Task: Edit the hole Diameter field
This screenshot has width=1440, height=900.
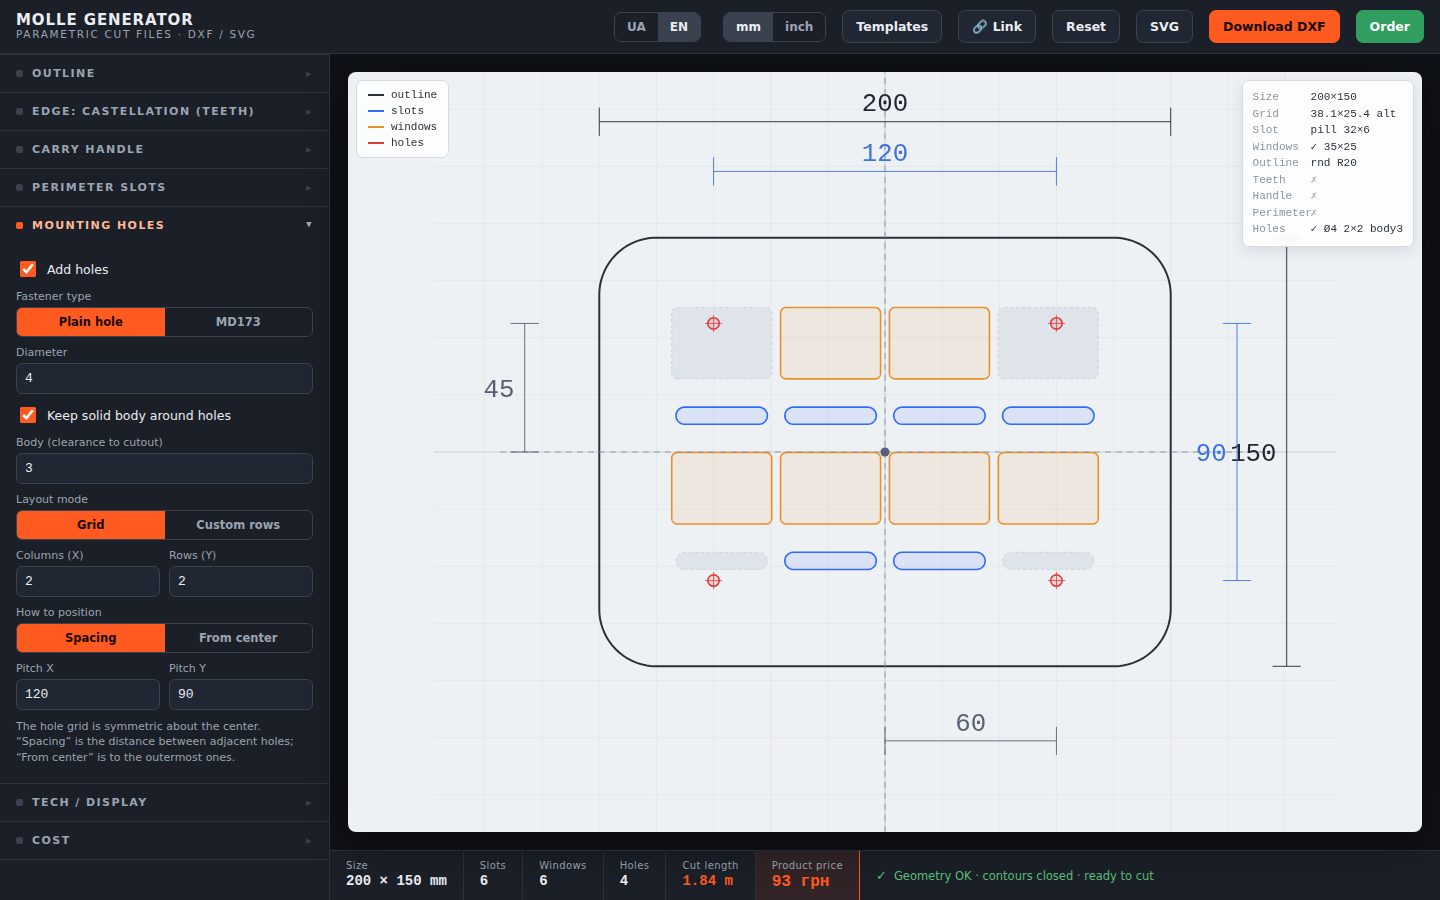Action: click(x=164, y=378)
